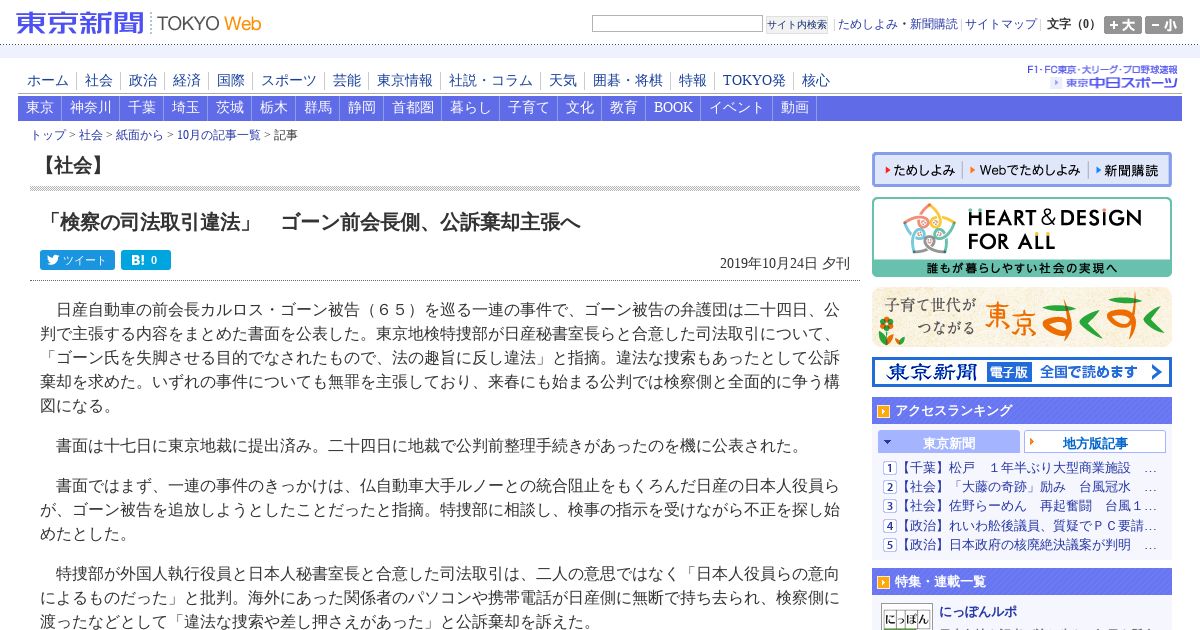Click Webでためしよみ in sidebar box
1200x630 pixels.
(x=1024, y=170)
